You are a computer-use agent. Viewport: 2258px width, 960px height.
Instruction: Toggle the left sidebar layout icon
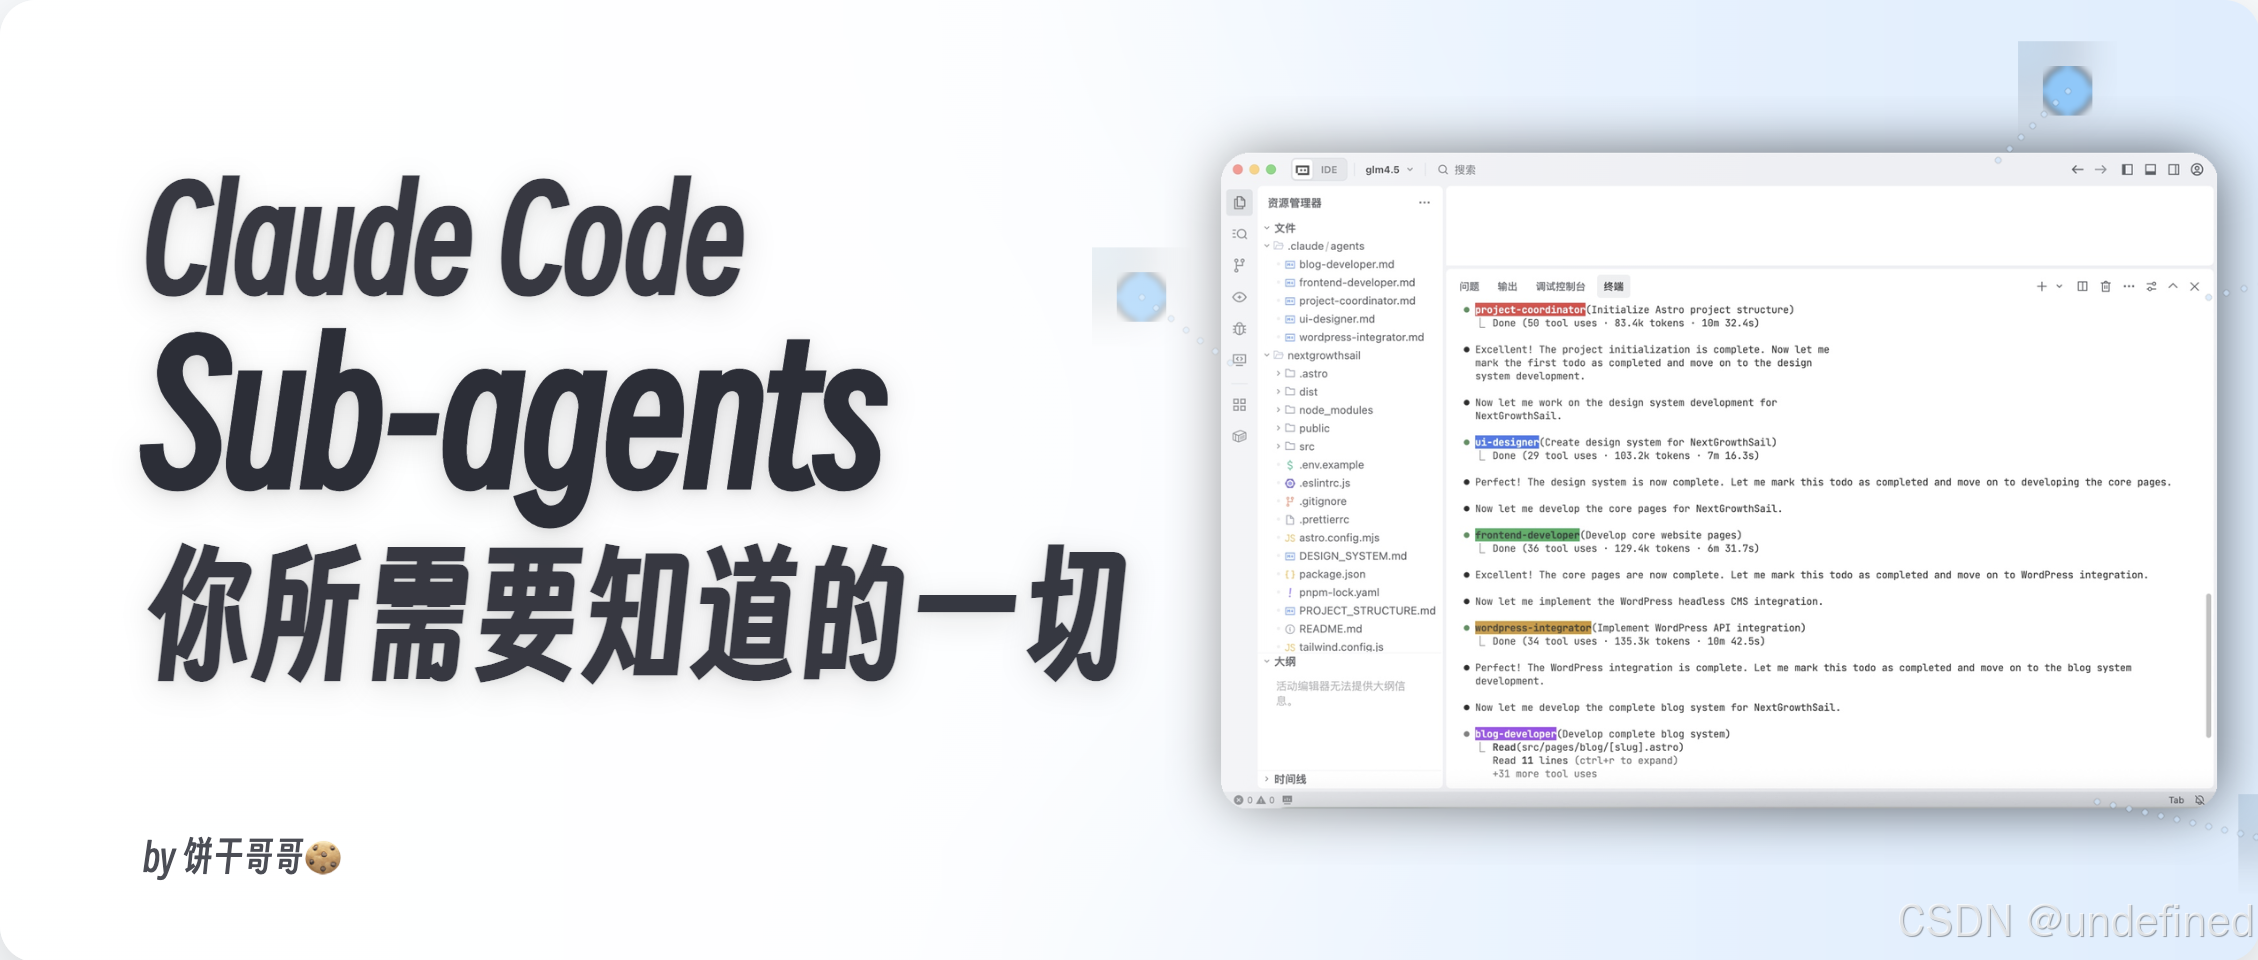tap(2127, 170)
